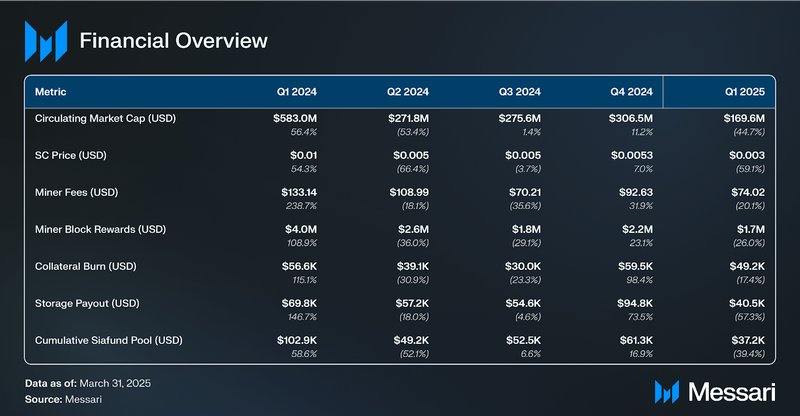Click the $70.21 miner fees value
This screenshot has height=416, width=800.
[x=525, y=192]
